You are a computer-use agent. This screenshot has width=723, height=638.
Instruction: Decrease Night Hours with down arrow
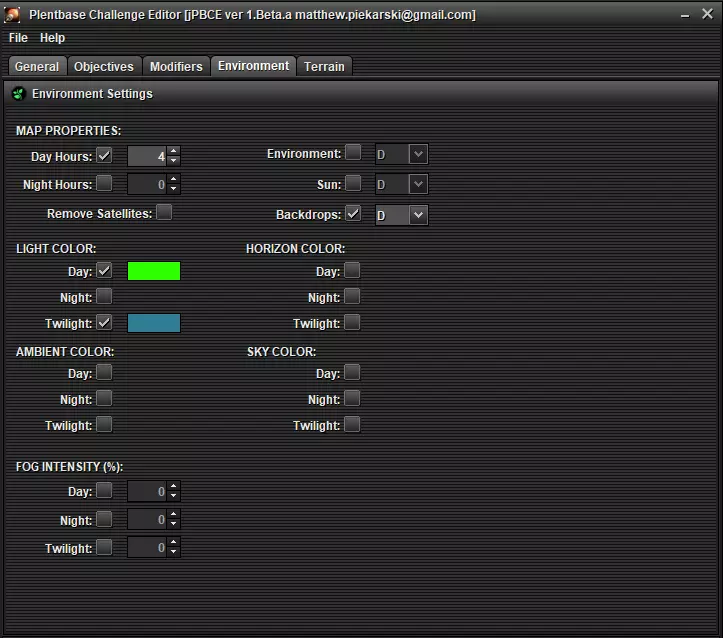(x=173, y=189)
